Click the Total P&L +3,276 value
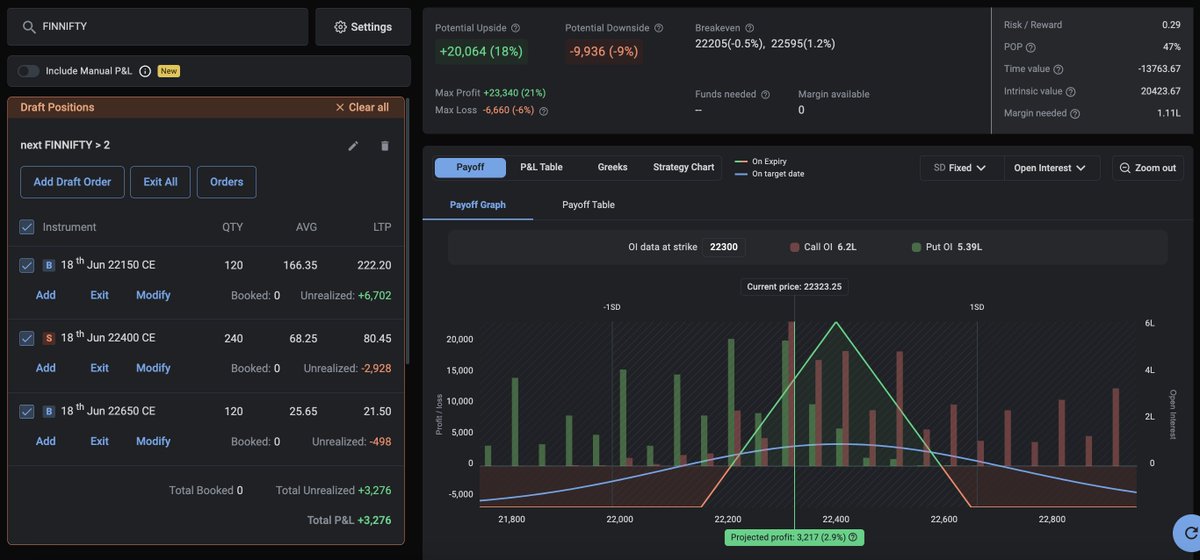Image resolution: width=1200 pixels, height=560 pixels. (374, 521)
